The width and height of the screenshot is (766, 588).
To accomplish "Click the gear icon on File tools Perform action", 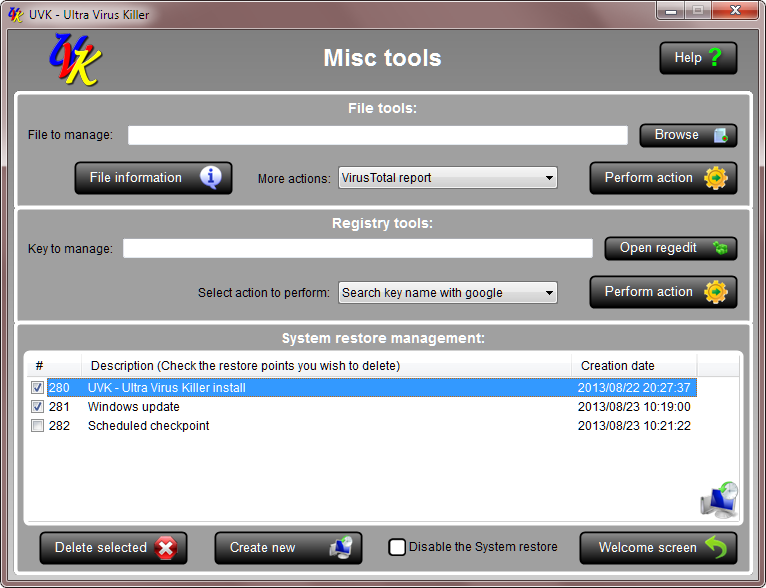I will (716, 178).
